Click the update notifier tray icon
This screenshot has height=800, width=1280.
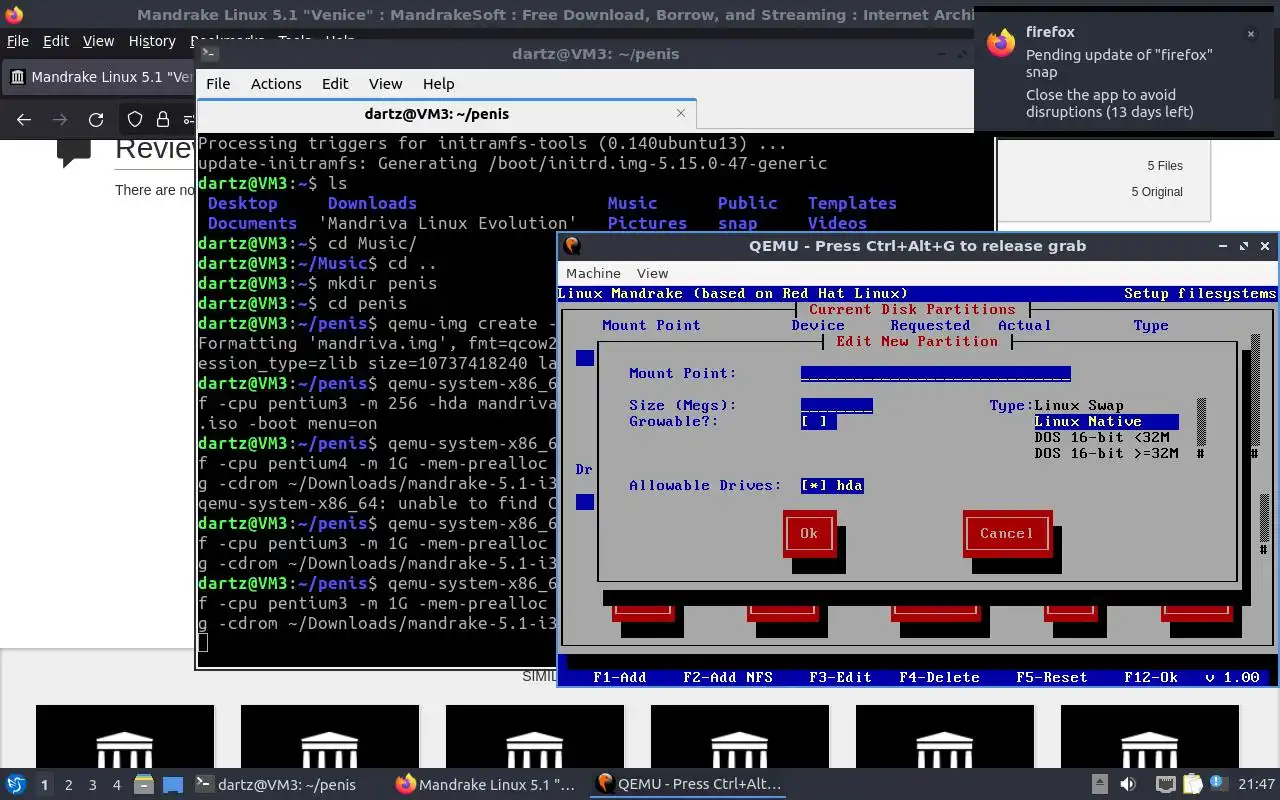[1218, 784]
